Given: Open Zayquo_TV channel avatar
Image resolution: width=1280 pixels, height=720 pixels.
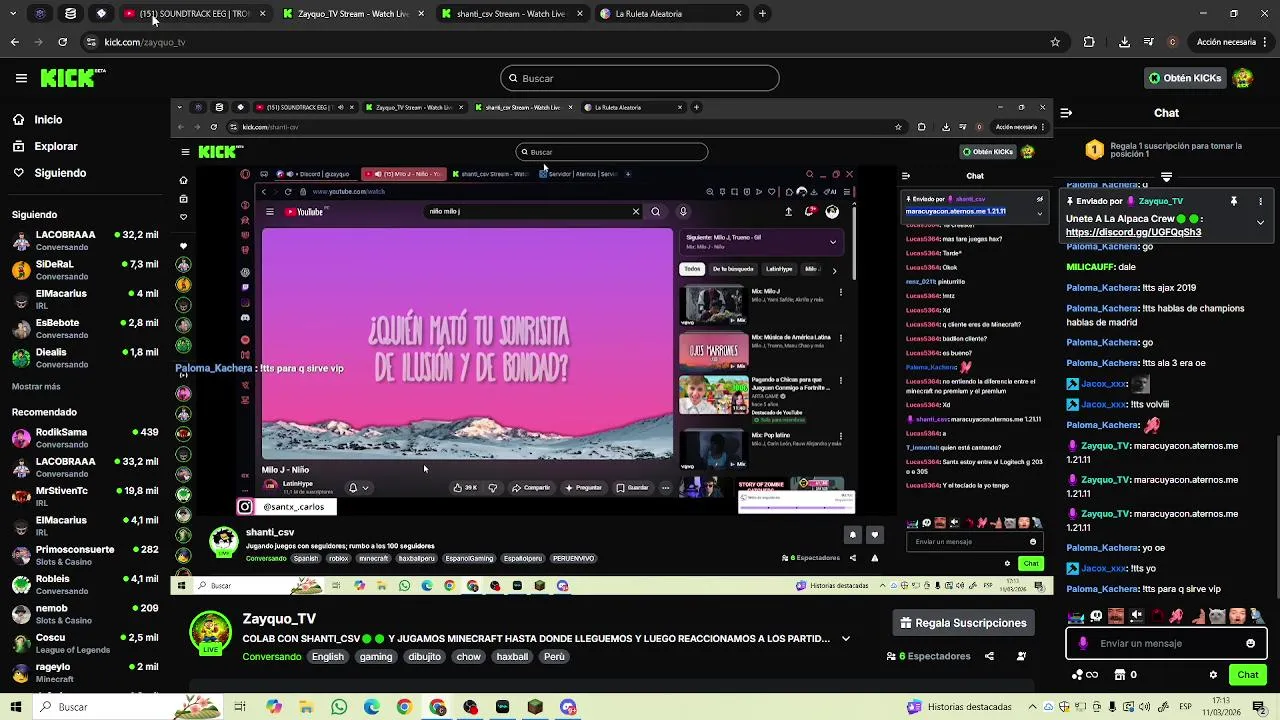Looking at the screenshot, I should 211,633.
